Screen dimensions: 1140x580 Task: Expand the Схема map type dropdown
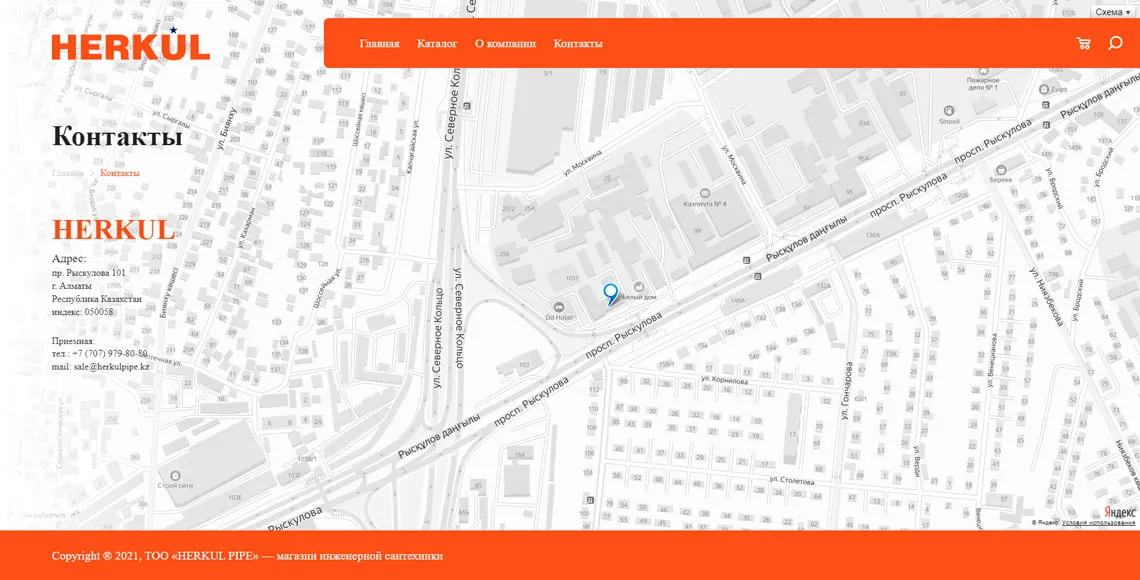tap(1114, 12)
